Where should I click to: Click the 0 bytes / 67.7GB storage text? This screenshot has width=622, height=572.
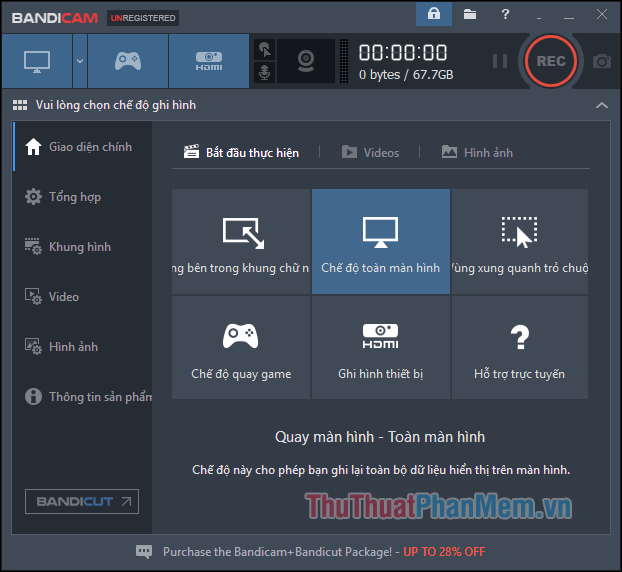click(x=406, y=75)
